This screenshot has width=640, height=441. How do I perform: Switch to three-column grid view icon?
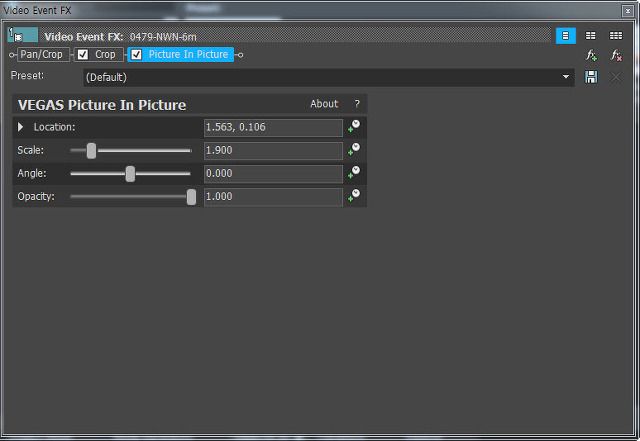(x=616, y=36)
